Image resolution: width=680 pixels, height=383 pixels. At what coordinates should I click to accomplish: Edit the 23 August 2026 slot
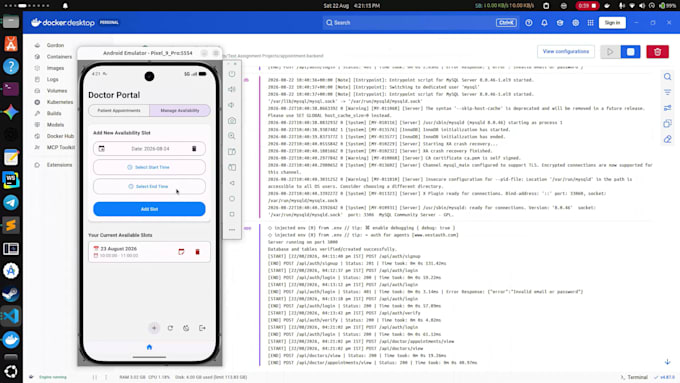click(181, 252)
